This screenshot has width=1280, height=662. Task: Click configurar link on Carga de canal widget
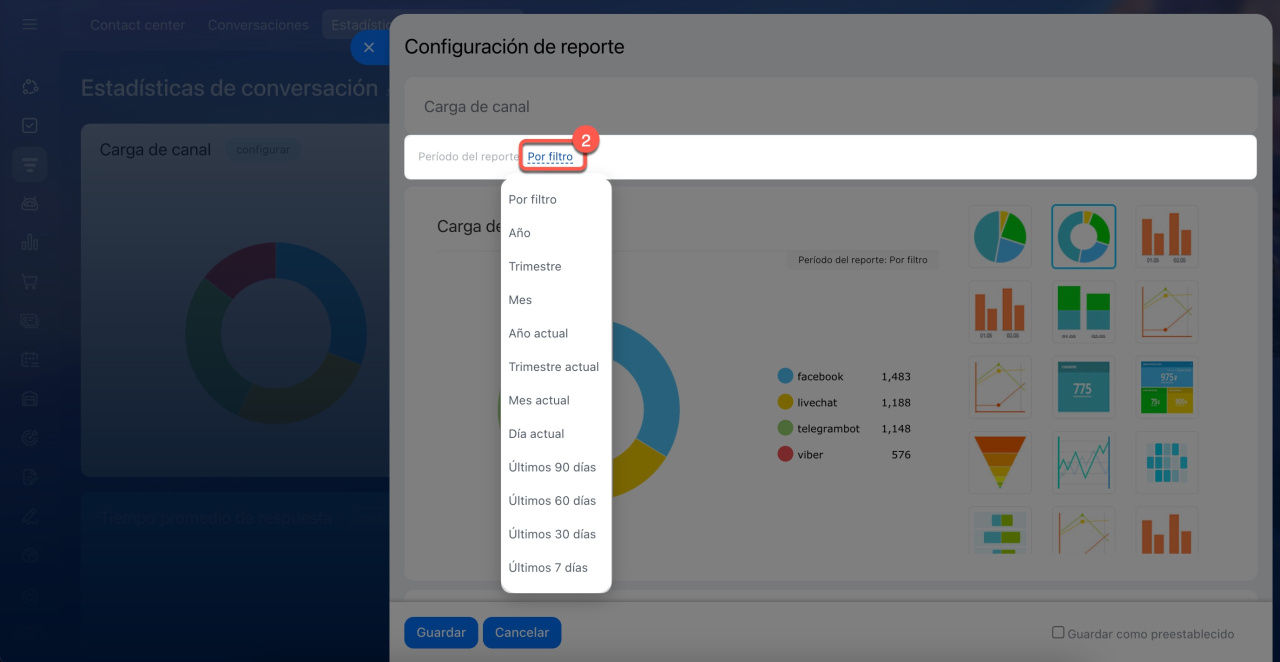point(262,150)
